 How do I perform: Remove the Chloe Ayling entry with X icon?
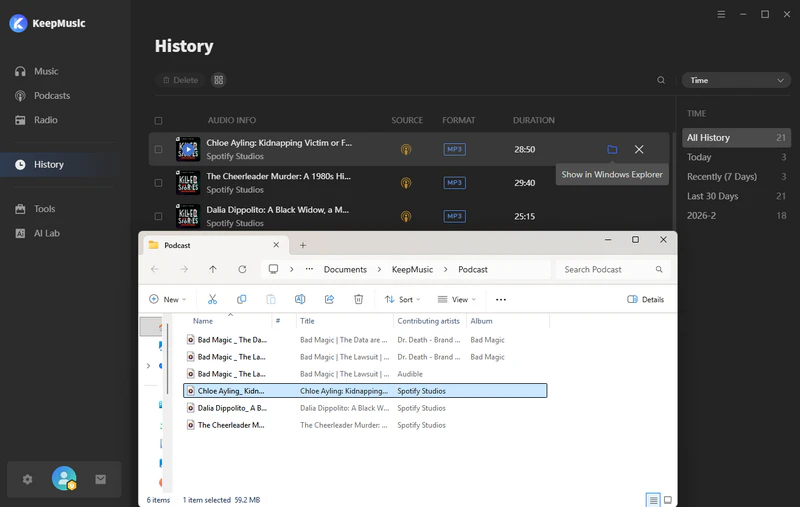tap(639, 150)
